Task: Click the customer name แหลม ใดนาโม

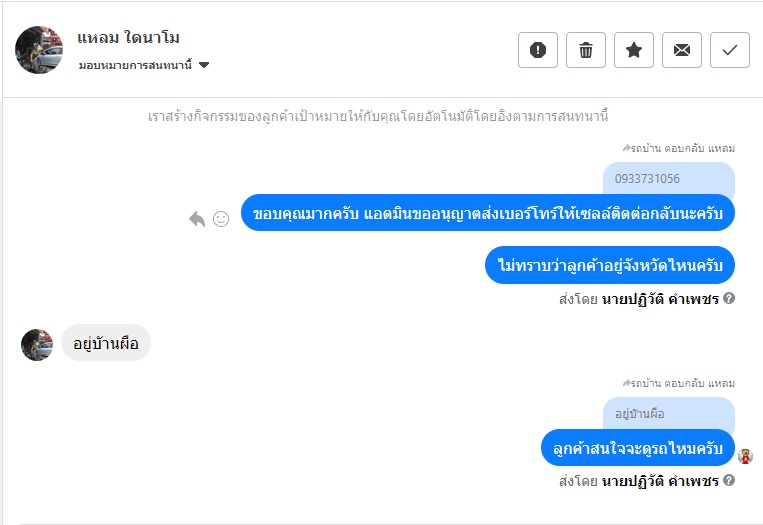Action: pos(128,38)
